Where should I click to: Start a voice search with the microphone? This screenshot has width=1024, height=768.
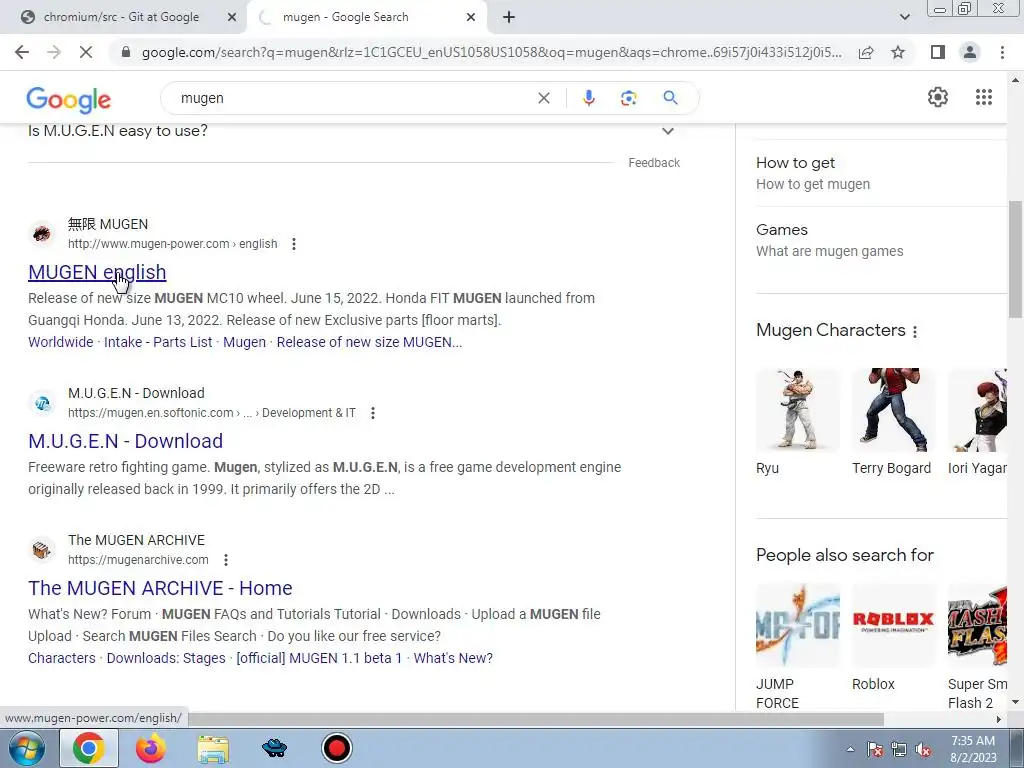click(x=588, y=98)
